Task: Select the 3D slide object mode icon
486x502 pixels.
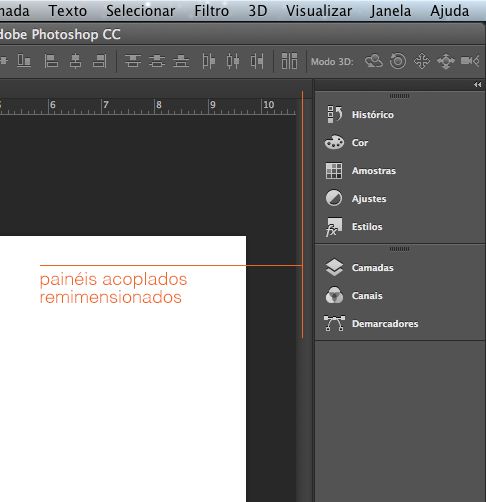Action: (446, 61)
